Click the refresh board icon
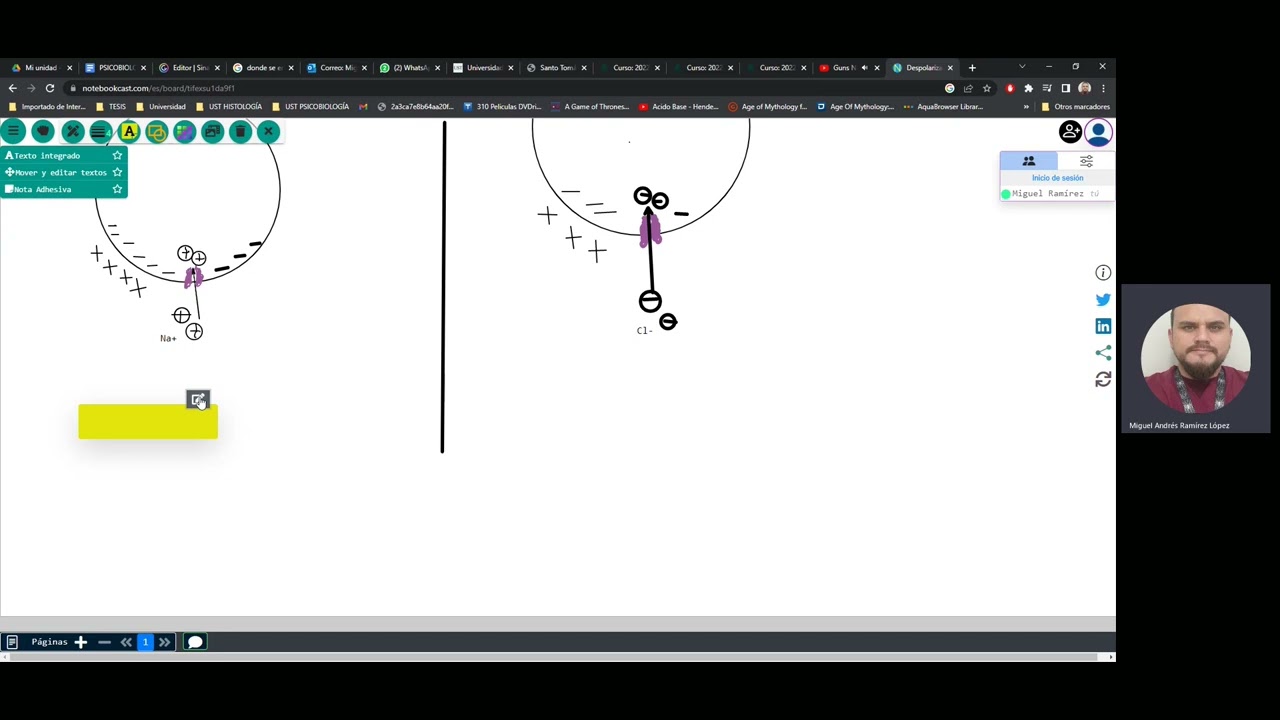 point(1103,380)
